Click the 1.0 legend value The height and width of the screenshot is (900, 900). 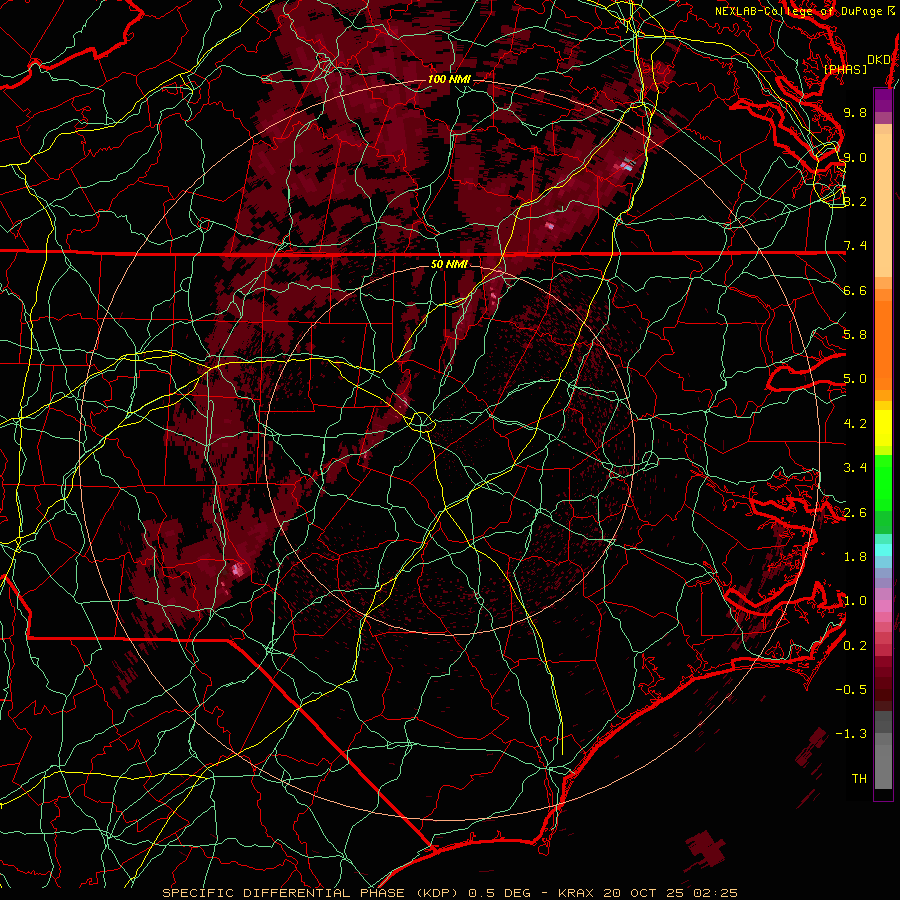click(855, 601)
